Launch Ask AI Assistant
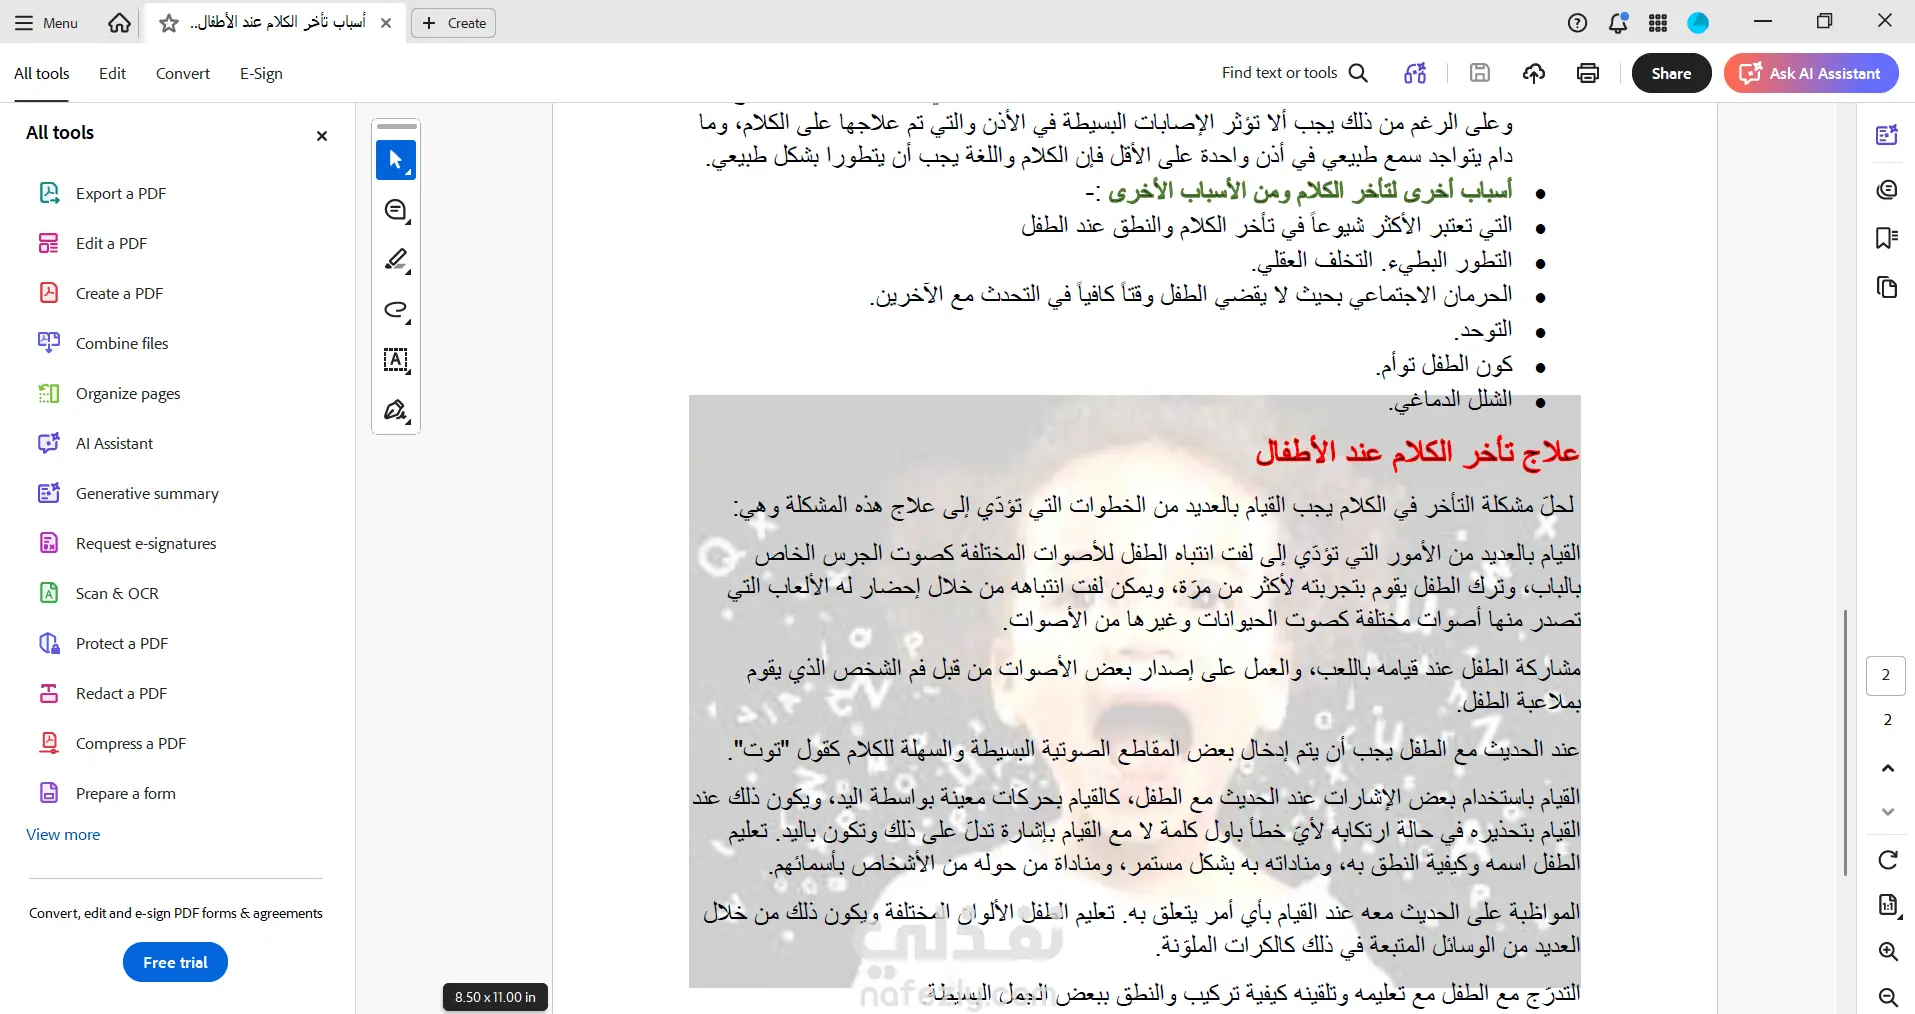This screenshot has width=1915, height=1014. coord(1811,73)
